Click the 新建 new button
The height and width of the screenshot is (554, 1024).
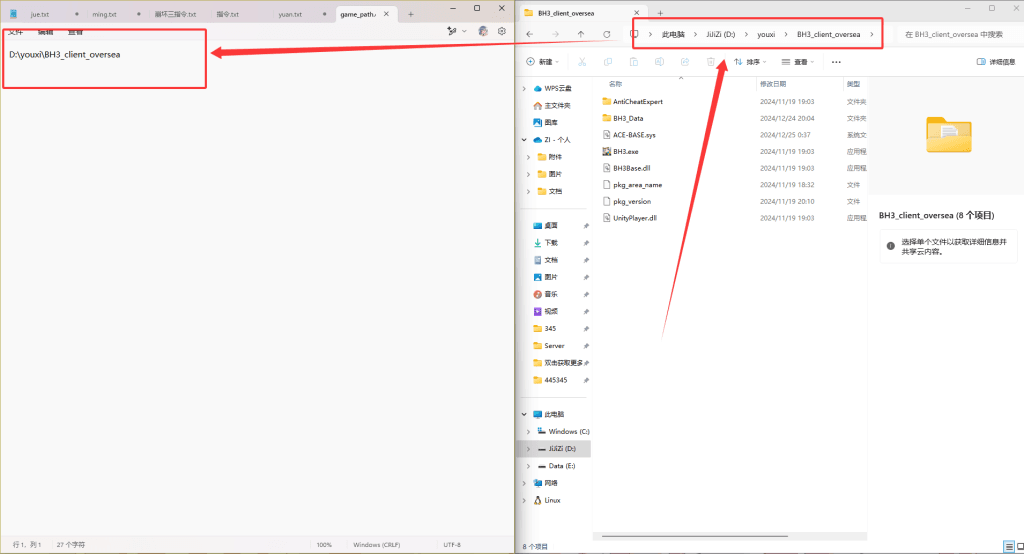(543, 62)
